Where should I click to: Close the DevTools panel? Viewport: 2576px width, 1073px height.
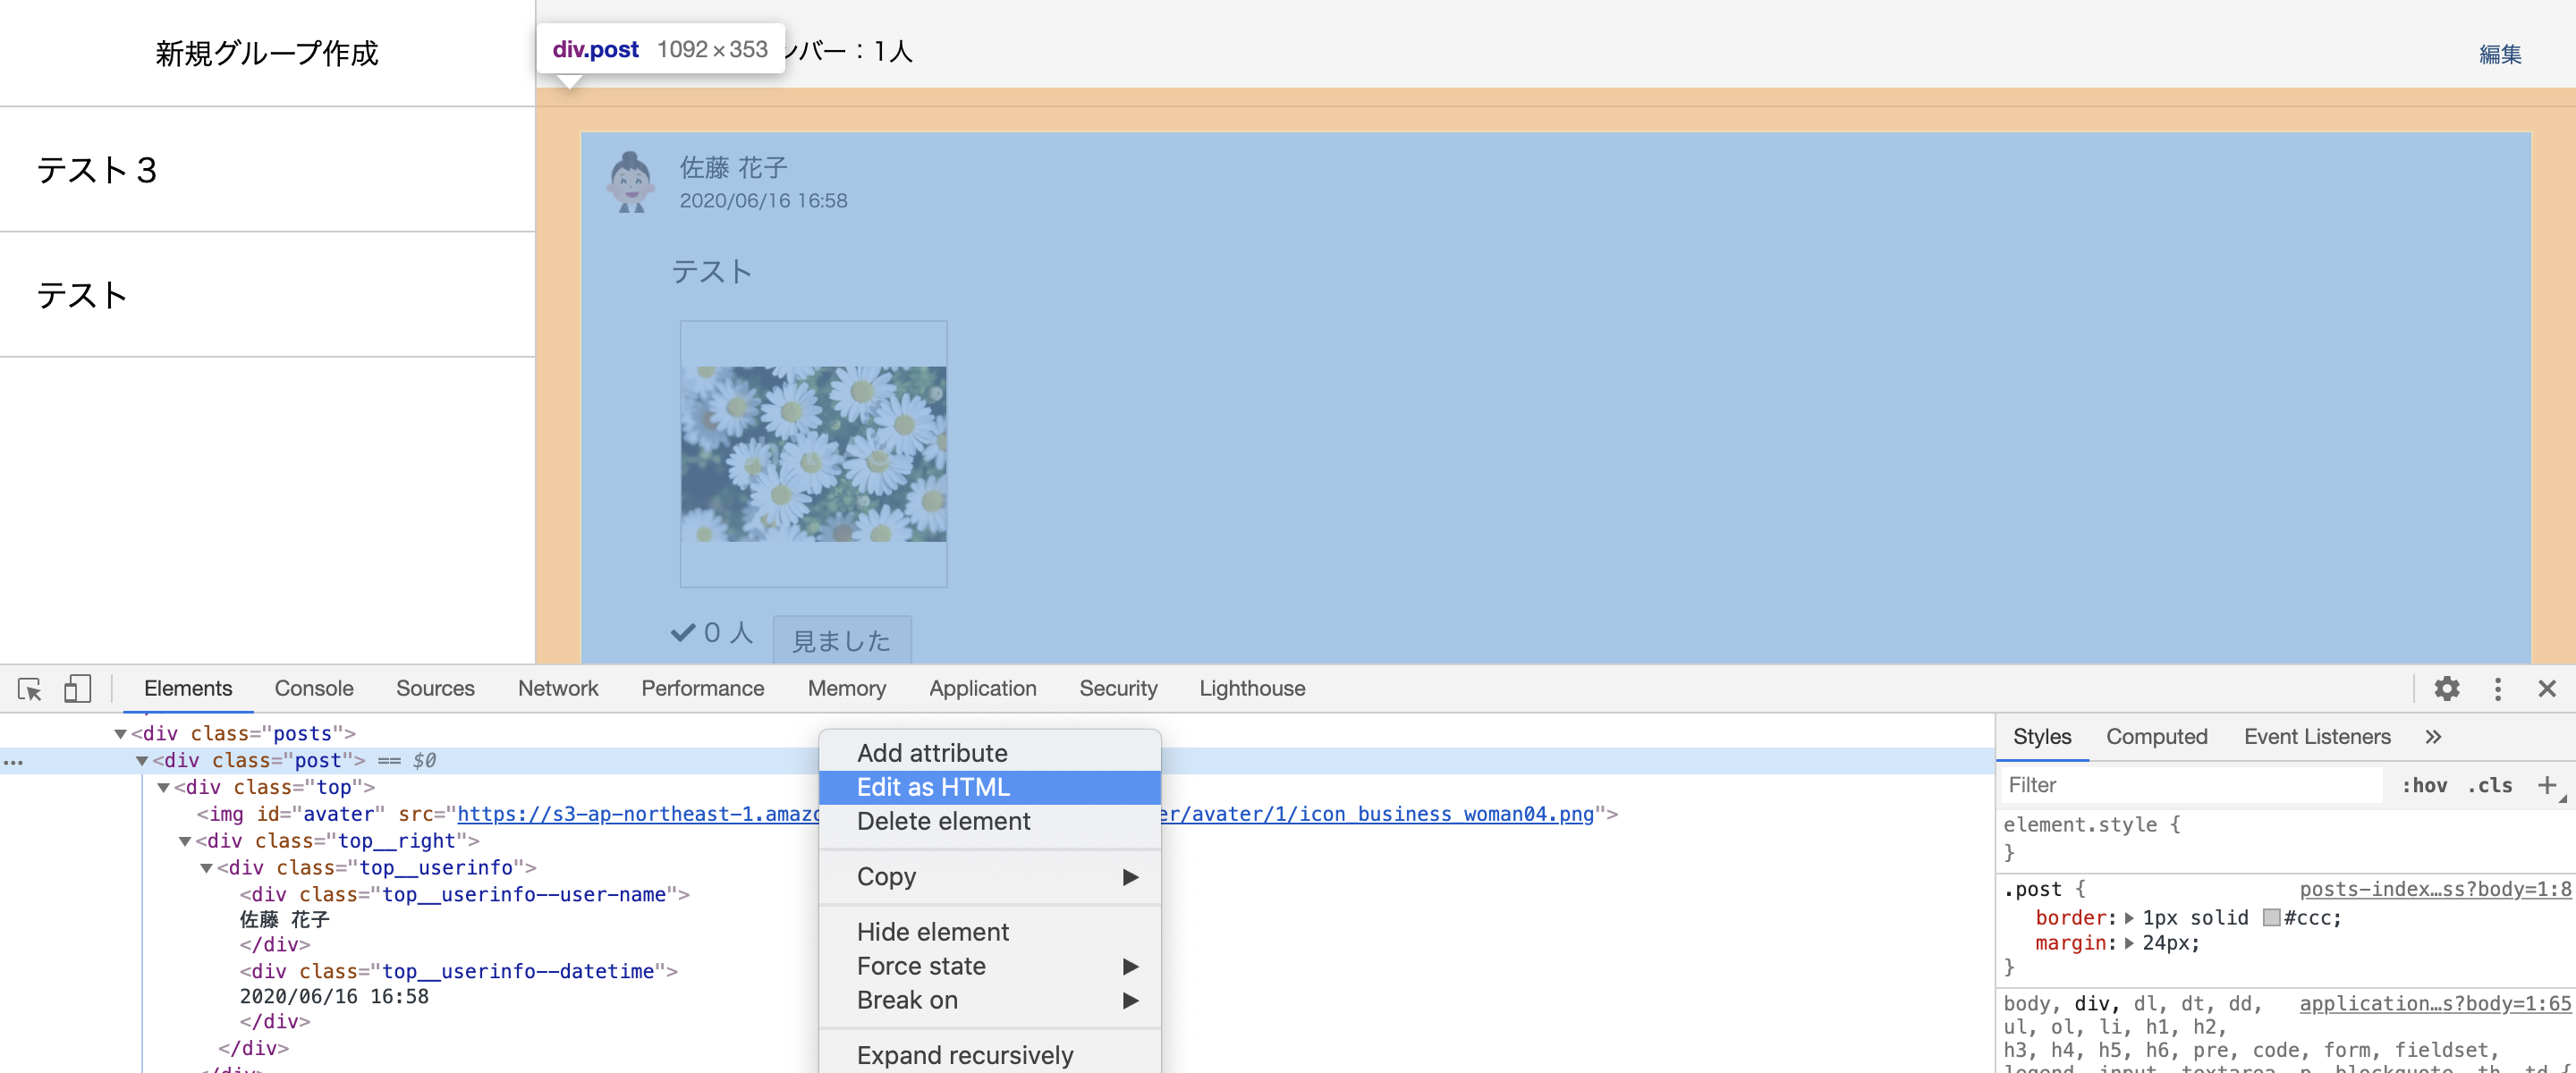(2546, 689)
